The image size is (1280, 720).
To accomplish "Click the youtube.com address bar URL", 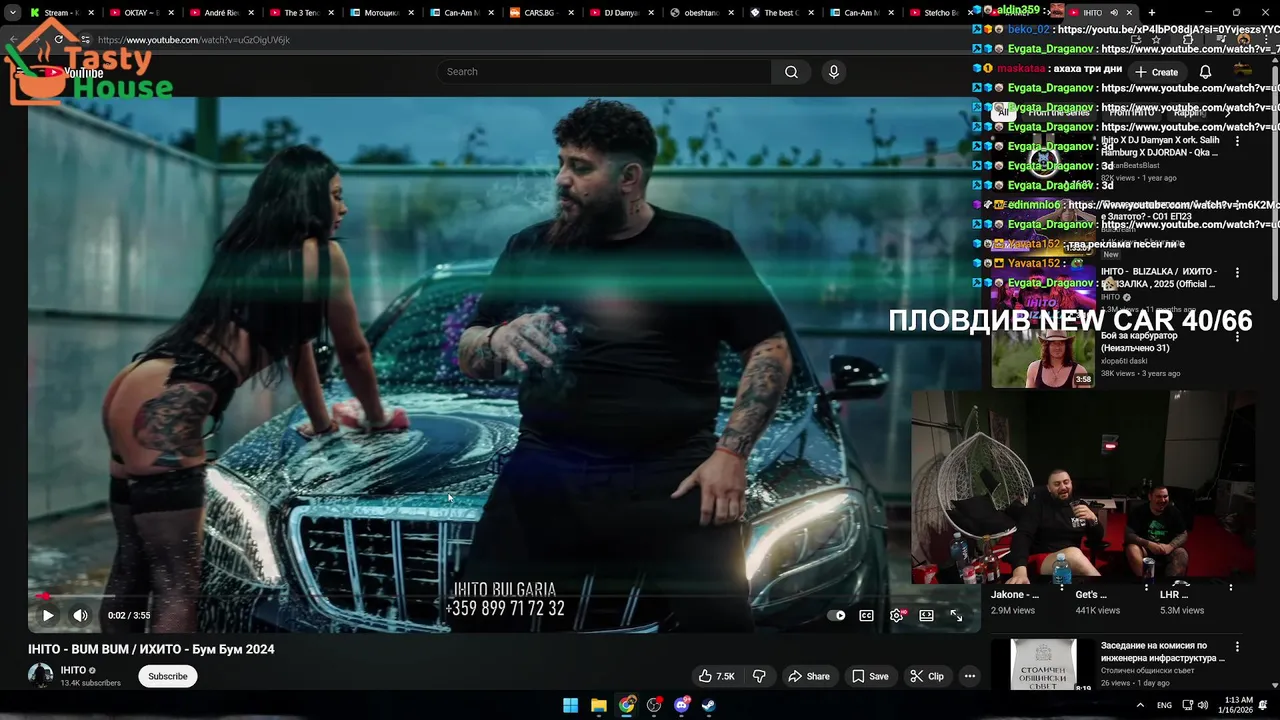I will pos(194,40).
